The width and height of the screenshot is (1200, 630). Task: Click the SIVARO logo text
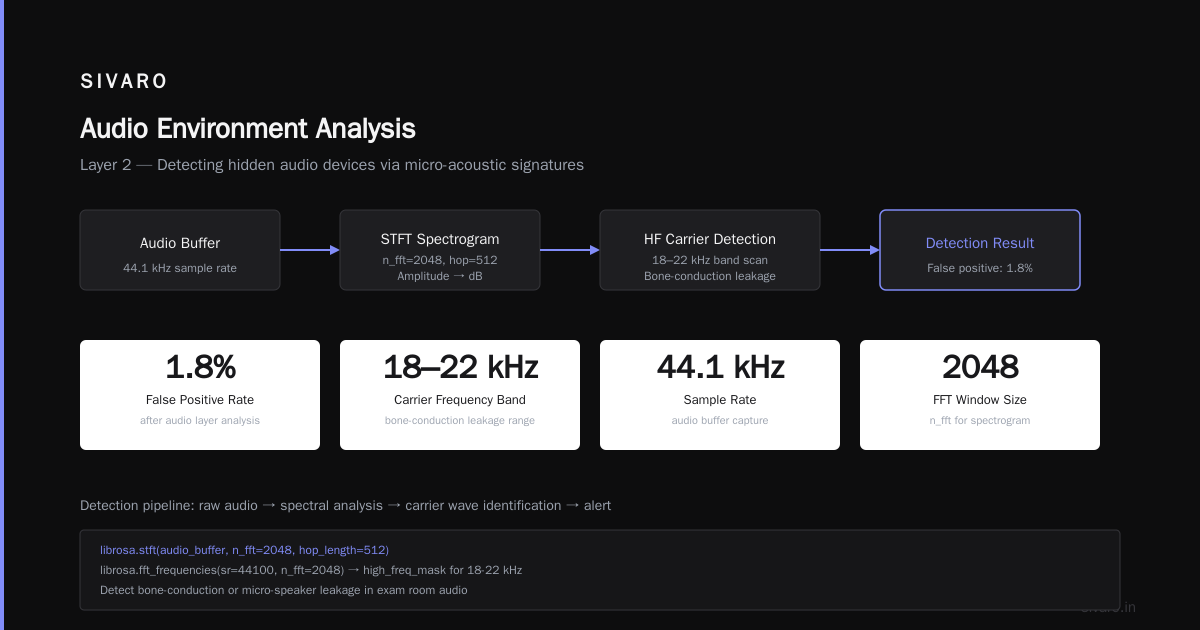click(124, 82)
